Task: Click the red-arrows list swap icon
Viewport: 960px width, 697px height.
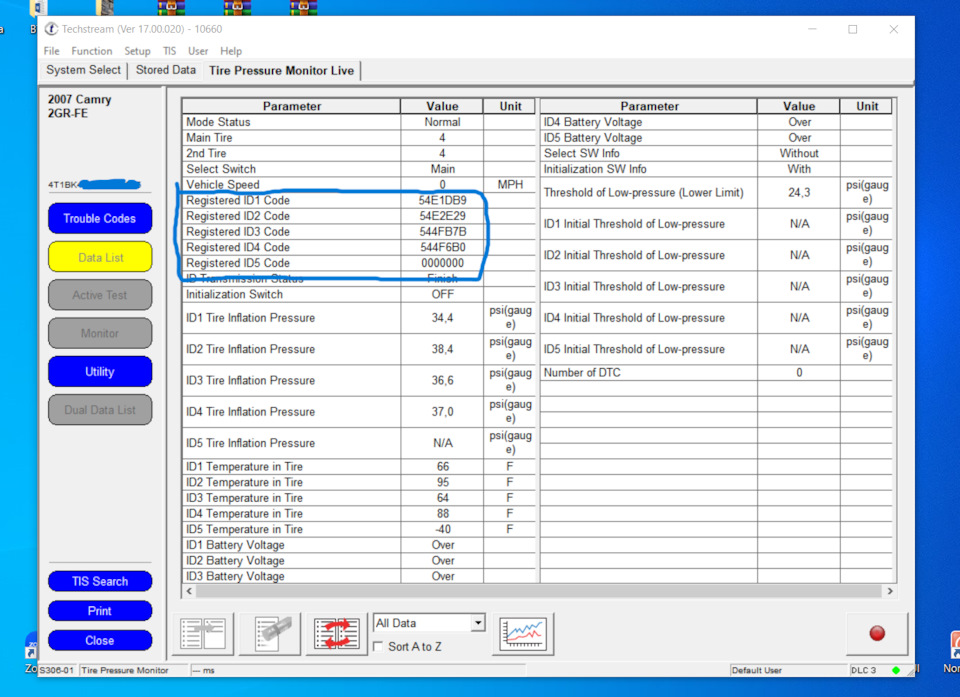Action: pyautogui.click(x=337, y=633)
